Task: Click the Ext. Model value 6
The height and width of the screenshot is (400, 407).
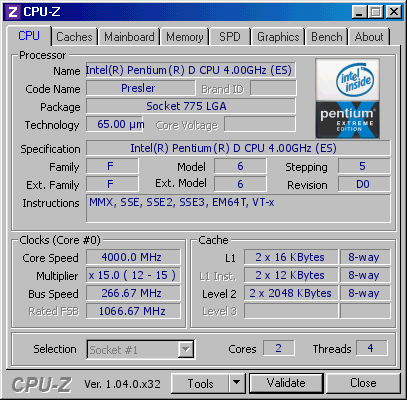Action: (x=240, y=184)
